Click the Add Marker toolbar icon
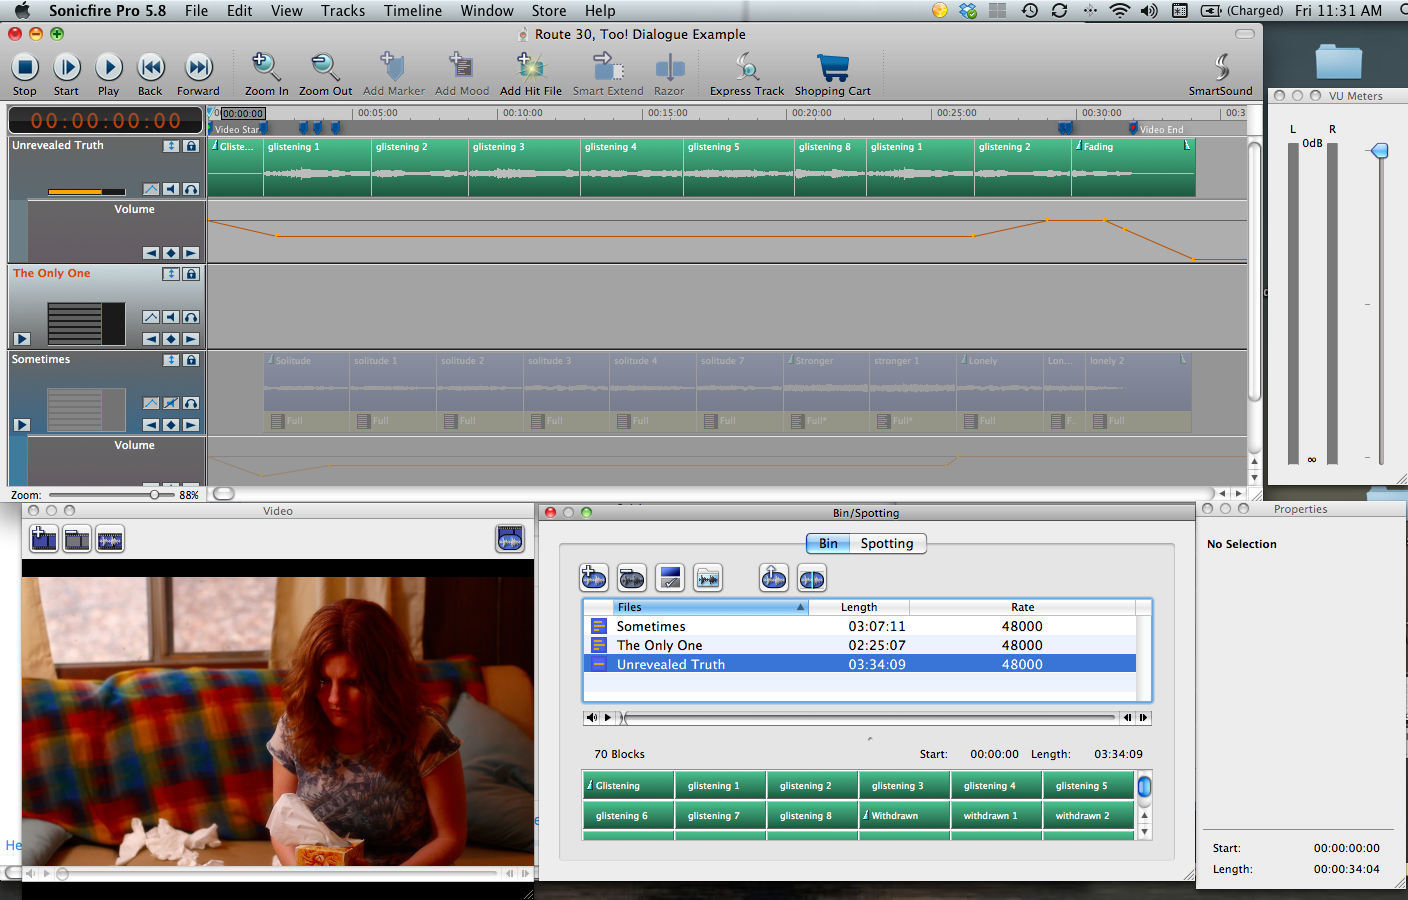1408x900 pixels. 393,67
